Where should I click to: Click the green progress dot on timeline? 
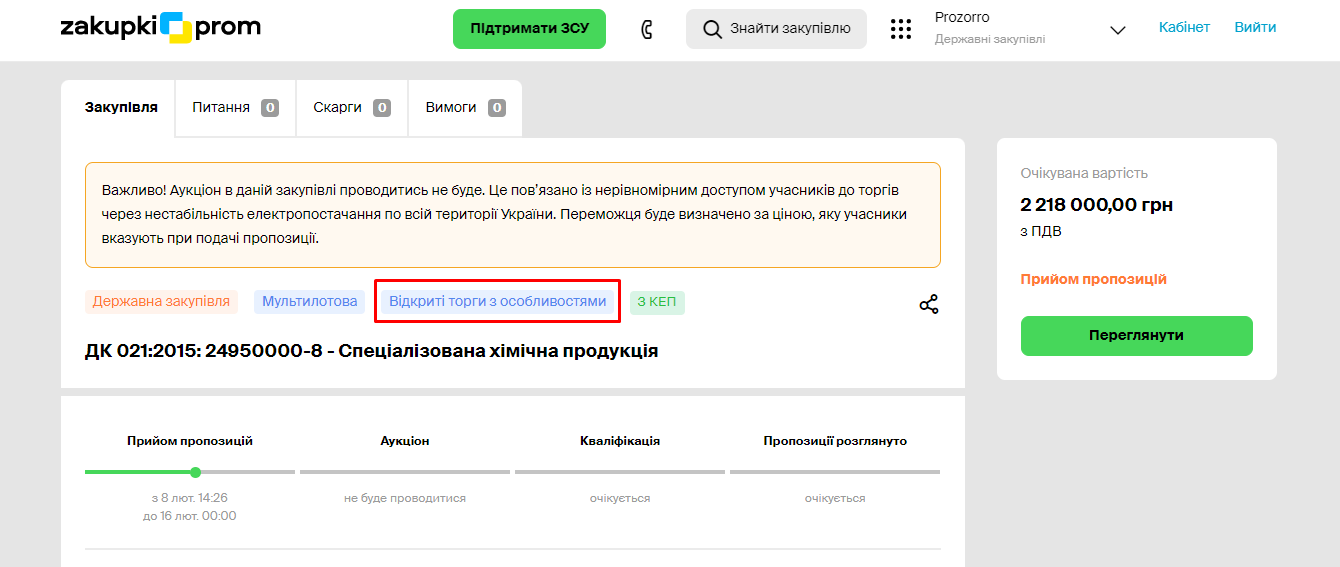195,472
